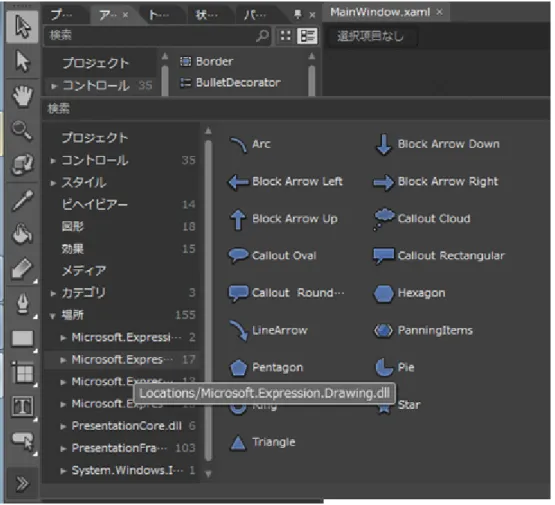555x505 pixels.
Task: Focus the lower 検索 search field
Action: pyautogui.click(x=297, y=109)
